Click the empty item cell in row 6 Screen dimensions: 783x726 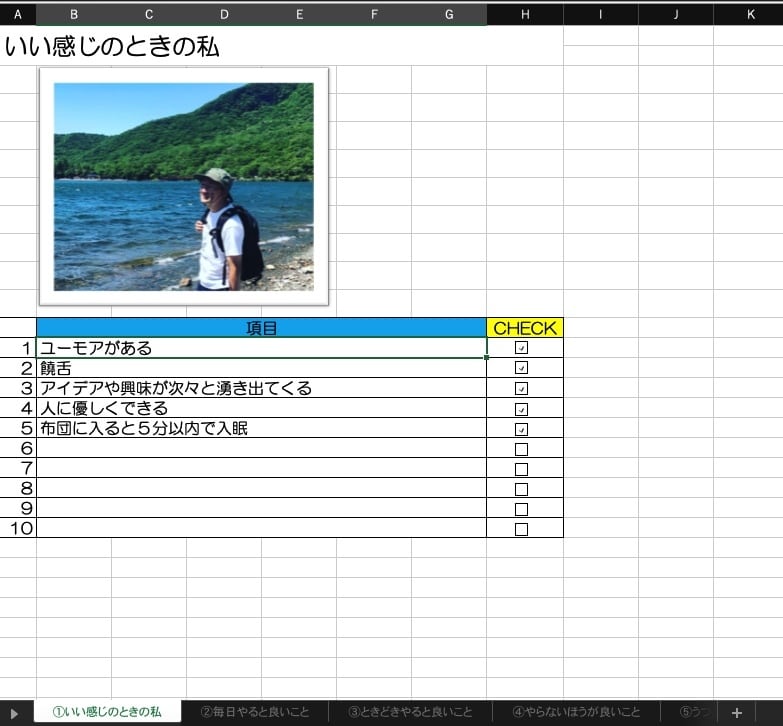click(261, 448)
